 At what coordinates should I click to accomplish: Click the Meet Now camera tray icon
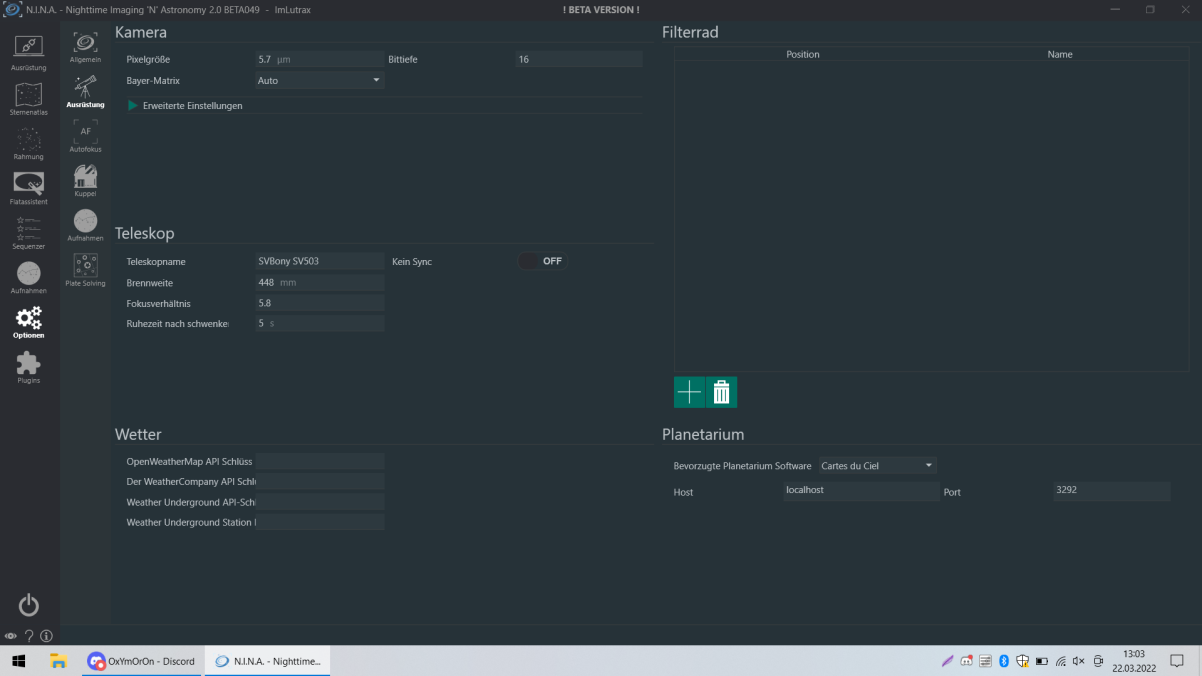[x=1099, y=661]
